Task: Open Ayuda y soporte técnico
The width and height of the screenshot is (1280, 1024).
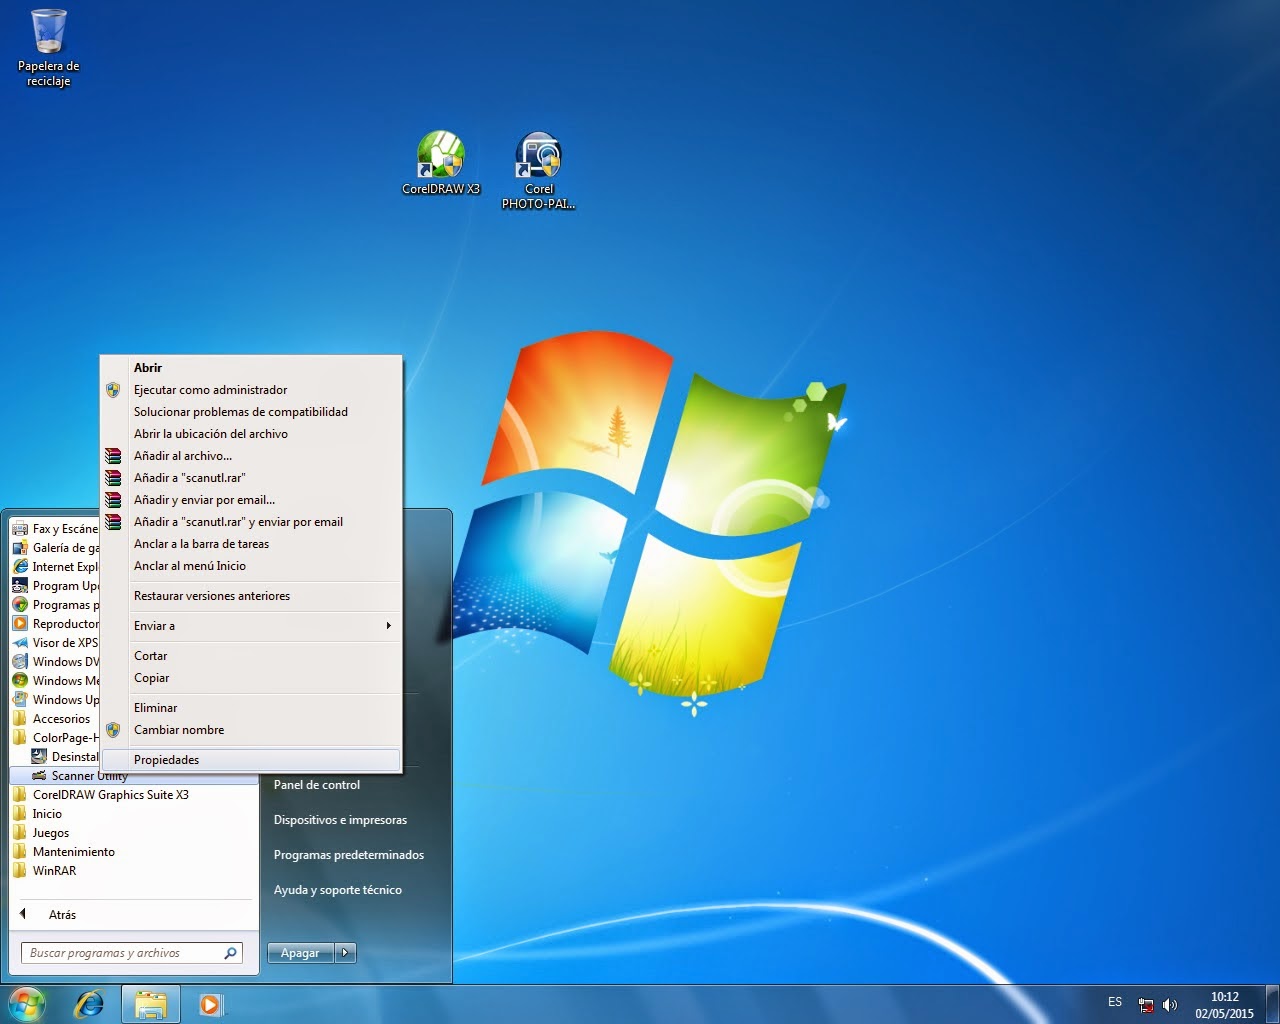Action: pos(338,890)
